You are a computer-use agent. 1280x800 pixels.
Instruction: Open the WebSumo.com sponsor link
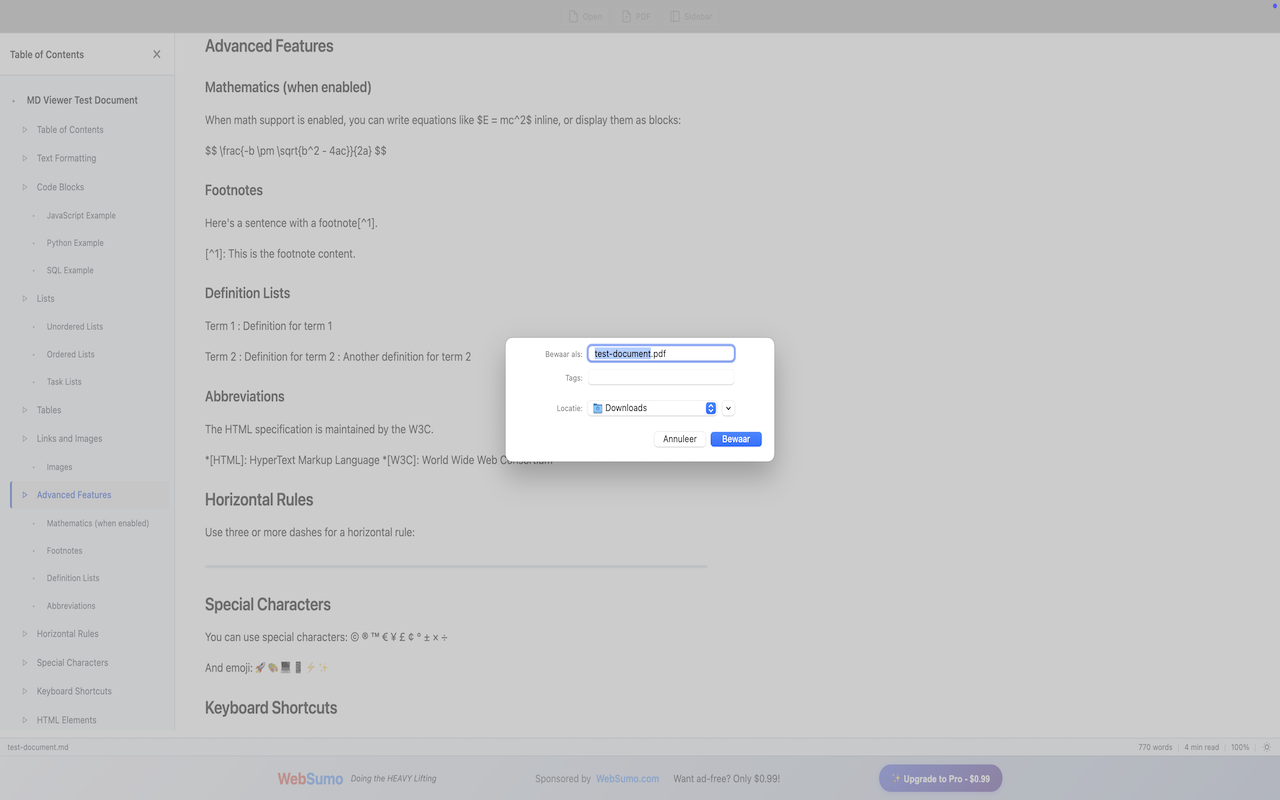point(627,778)
